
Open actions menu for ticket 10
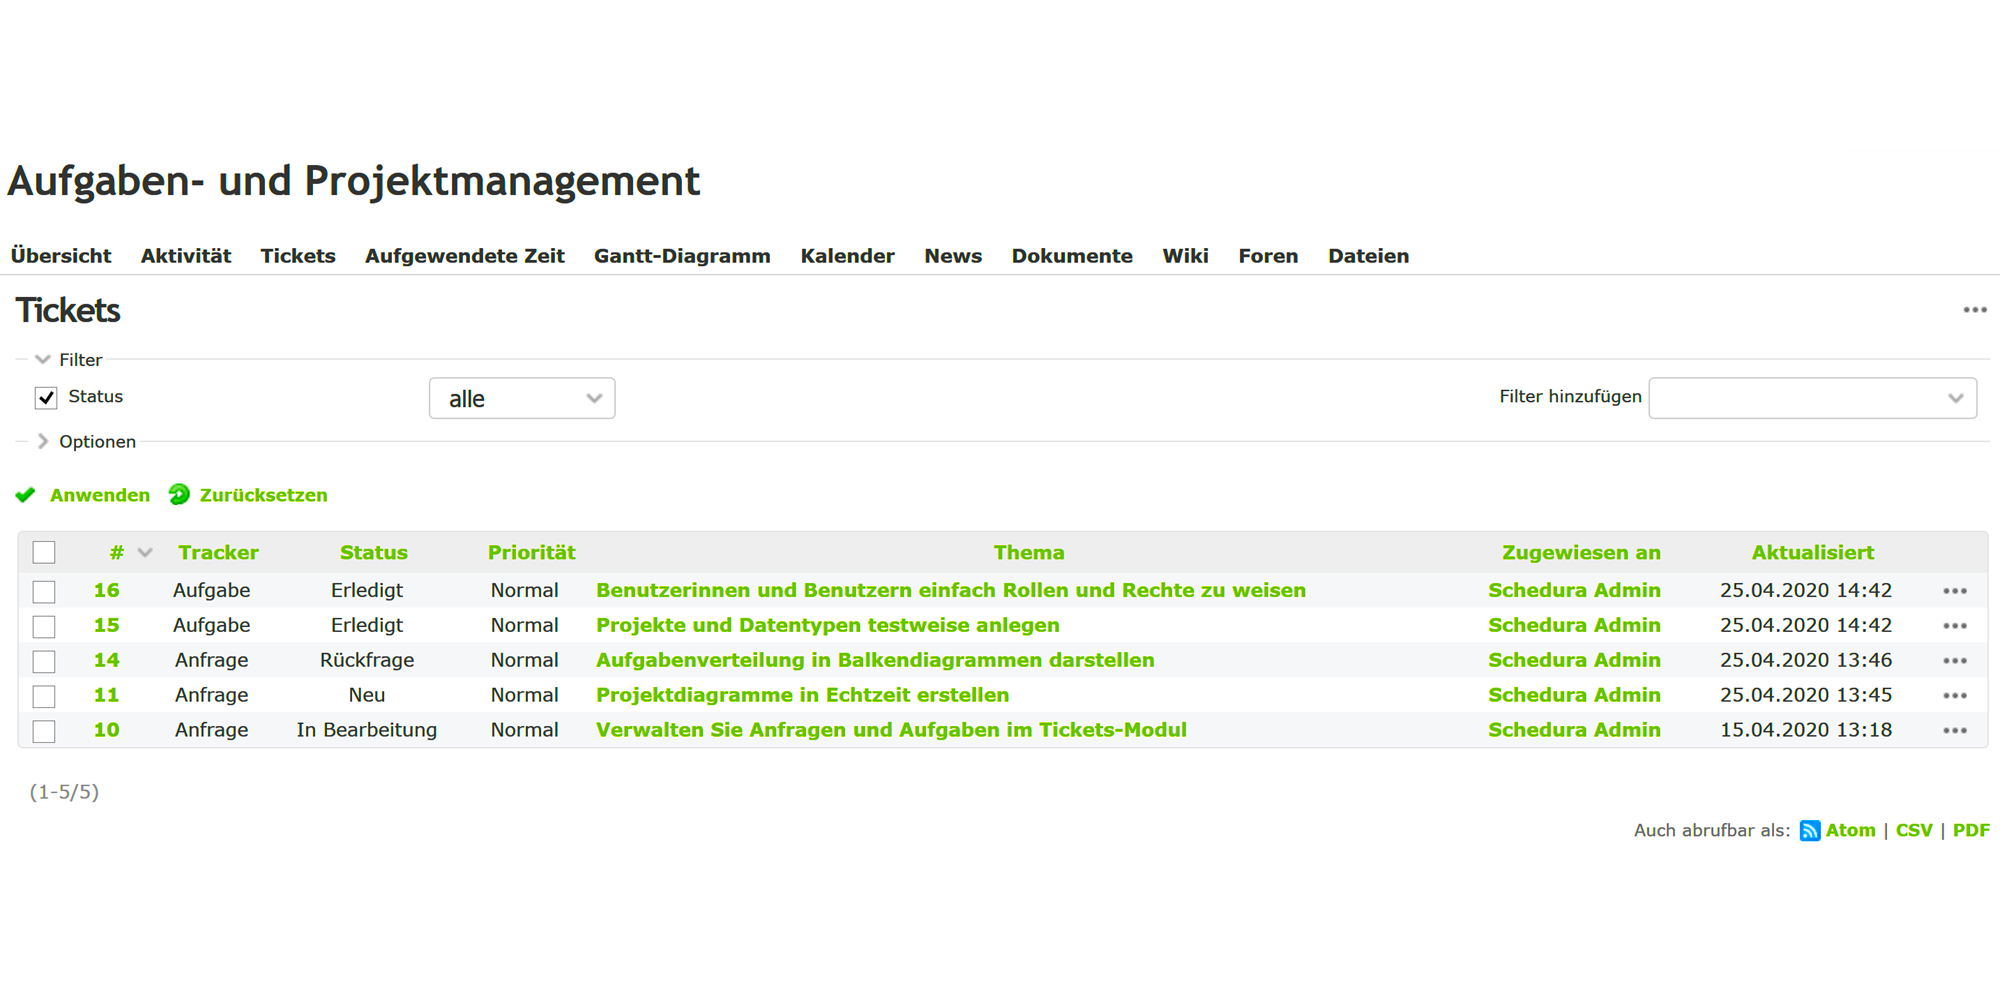1954,731
